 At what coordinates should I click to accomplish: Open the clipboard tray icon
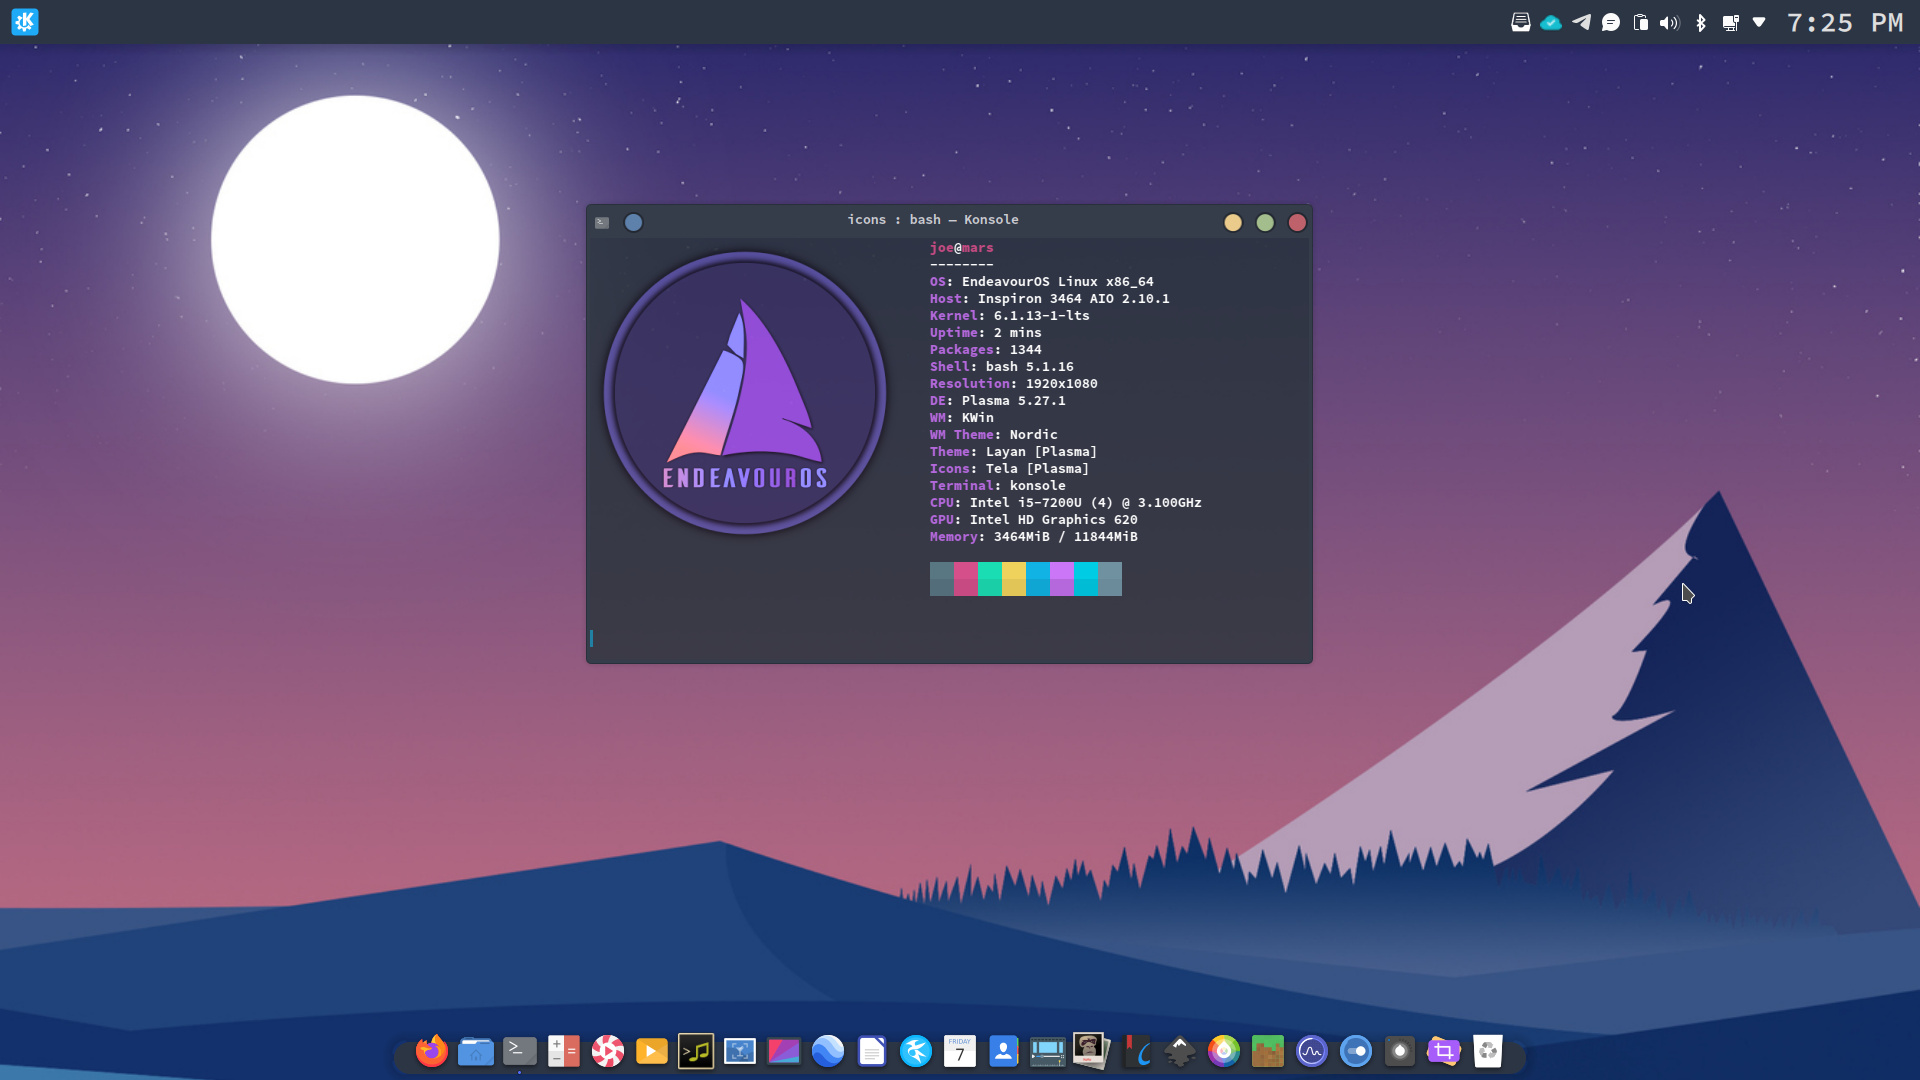1640,22
